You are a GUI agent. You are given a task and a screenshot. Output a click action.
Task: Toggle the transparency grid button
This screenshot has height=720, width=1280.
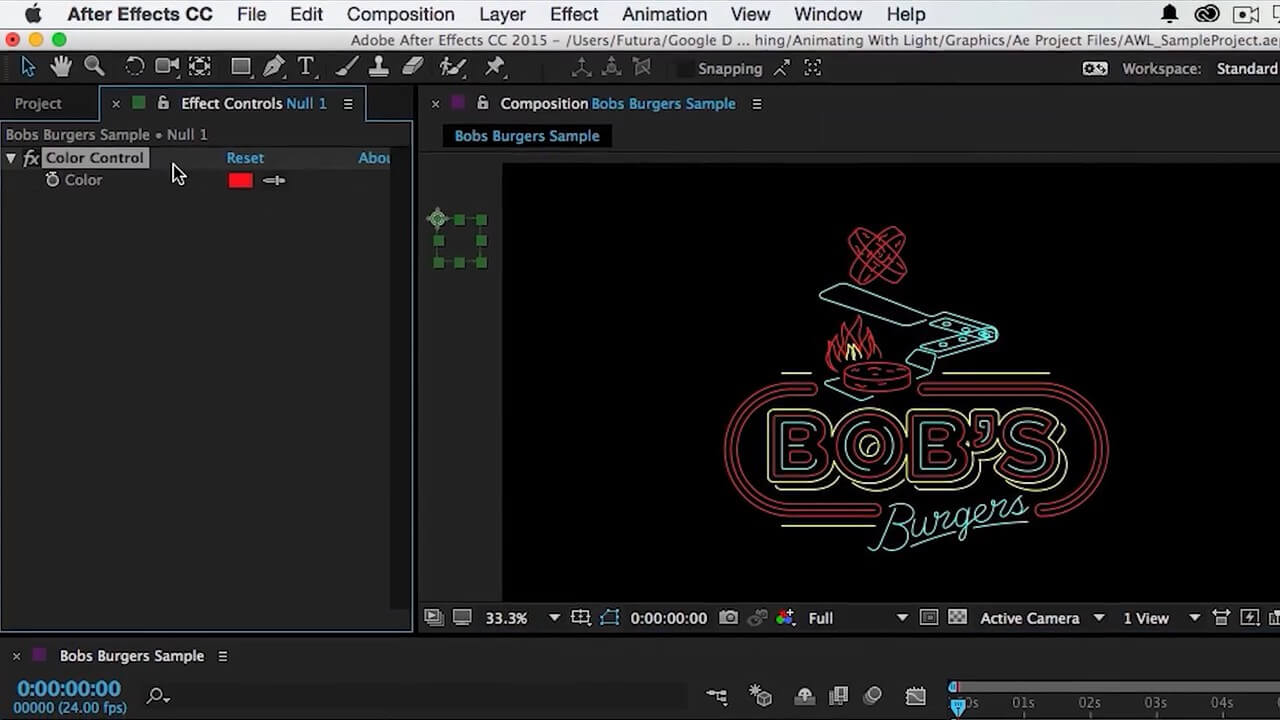pyautogui.click(x=957, y=618)
